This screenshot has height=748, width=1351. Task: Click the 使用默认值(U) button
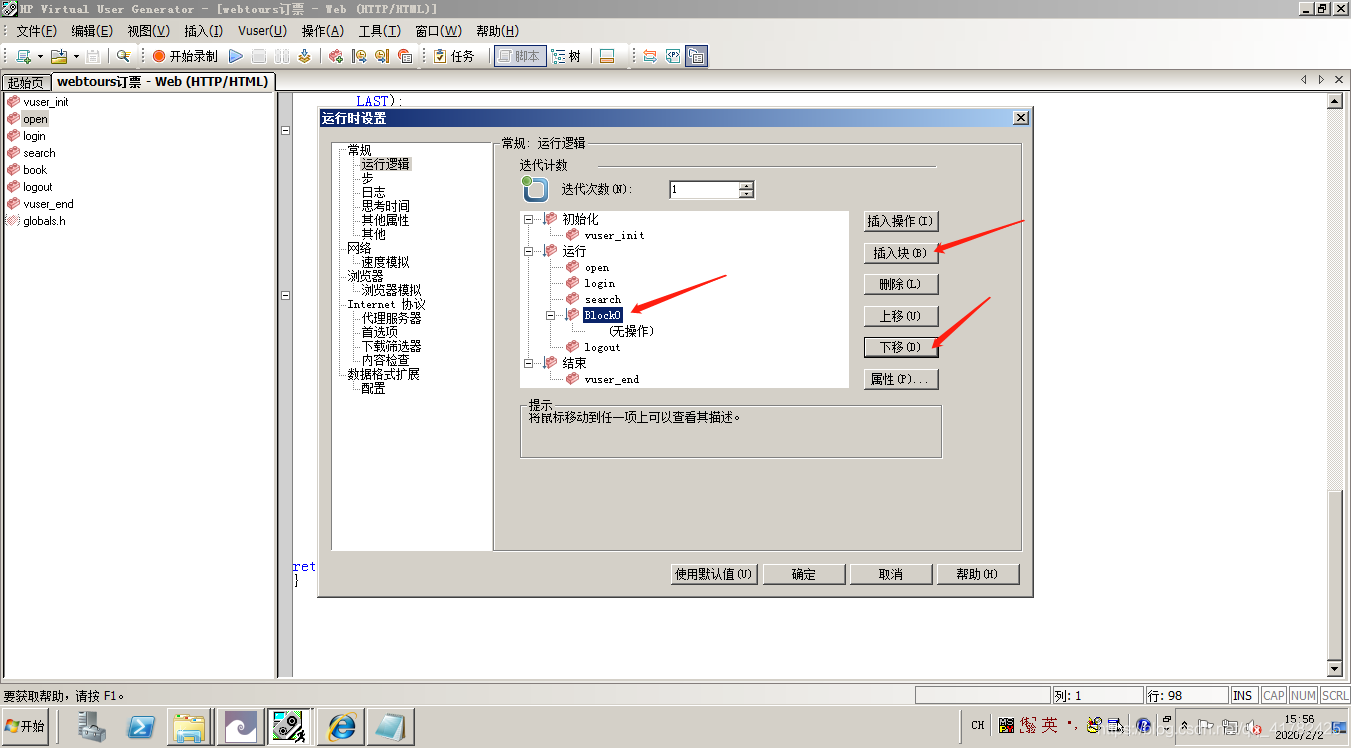[x=714, y=574]
